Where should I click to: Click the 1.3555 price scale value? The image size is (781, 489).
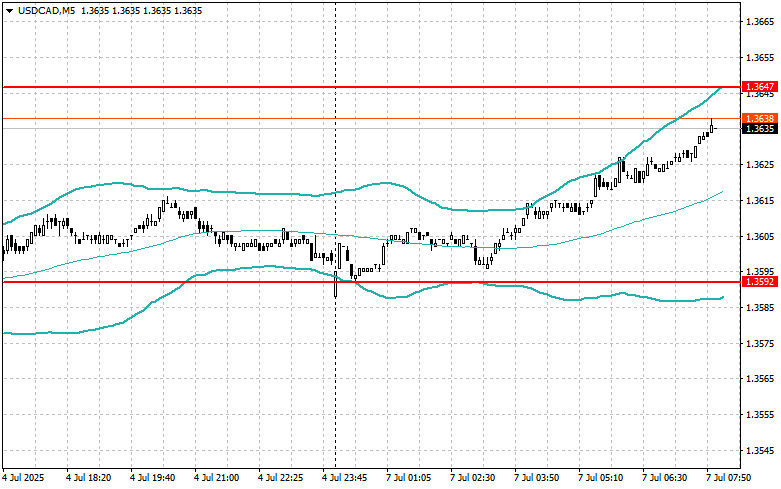coord(761,415)
